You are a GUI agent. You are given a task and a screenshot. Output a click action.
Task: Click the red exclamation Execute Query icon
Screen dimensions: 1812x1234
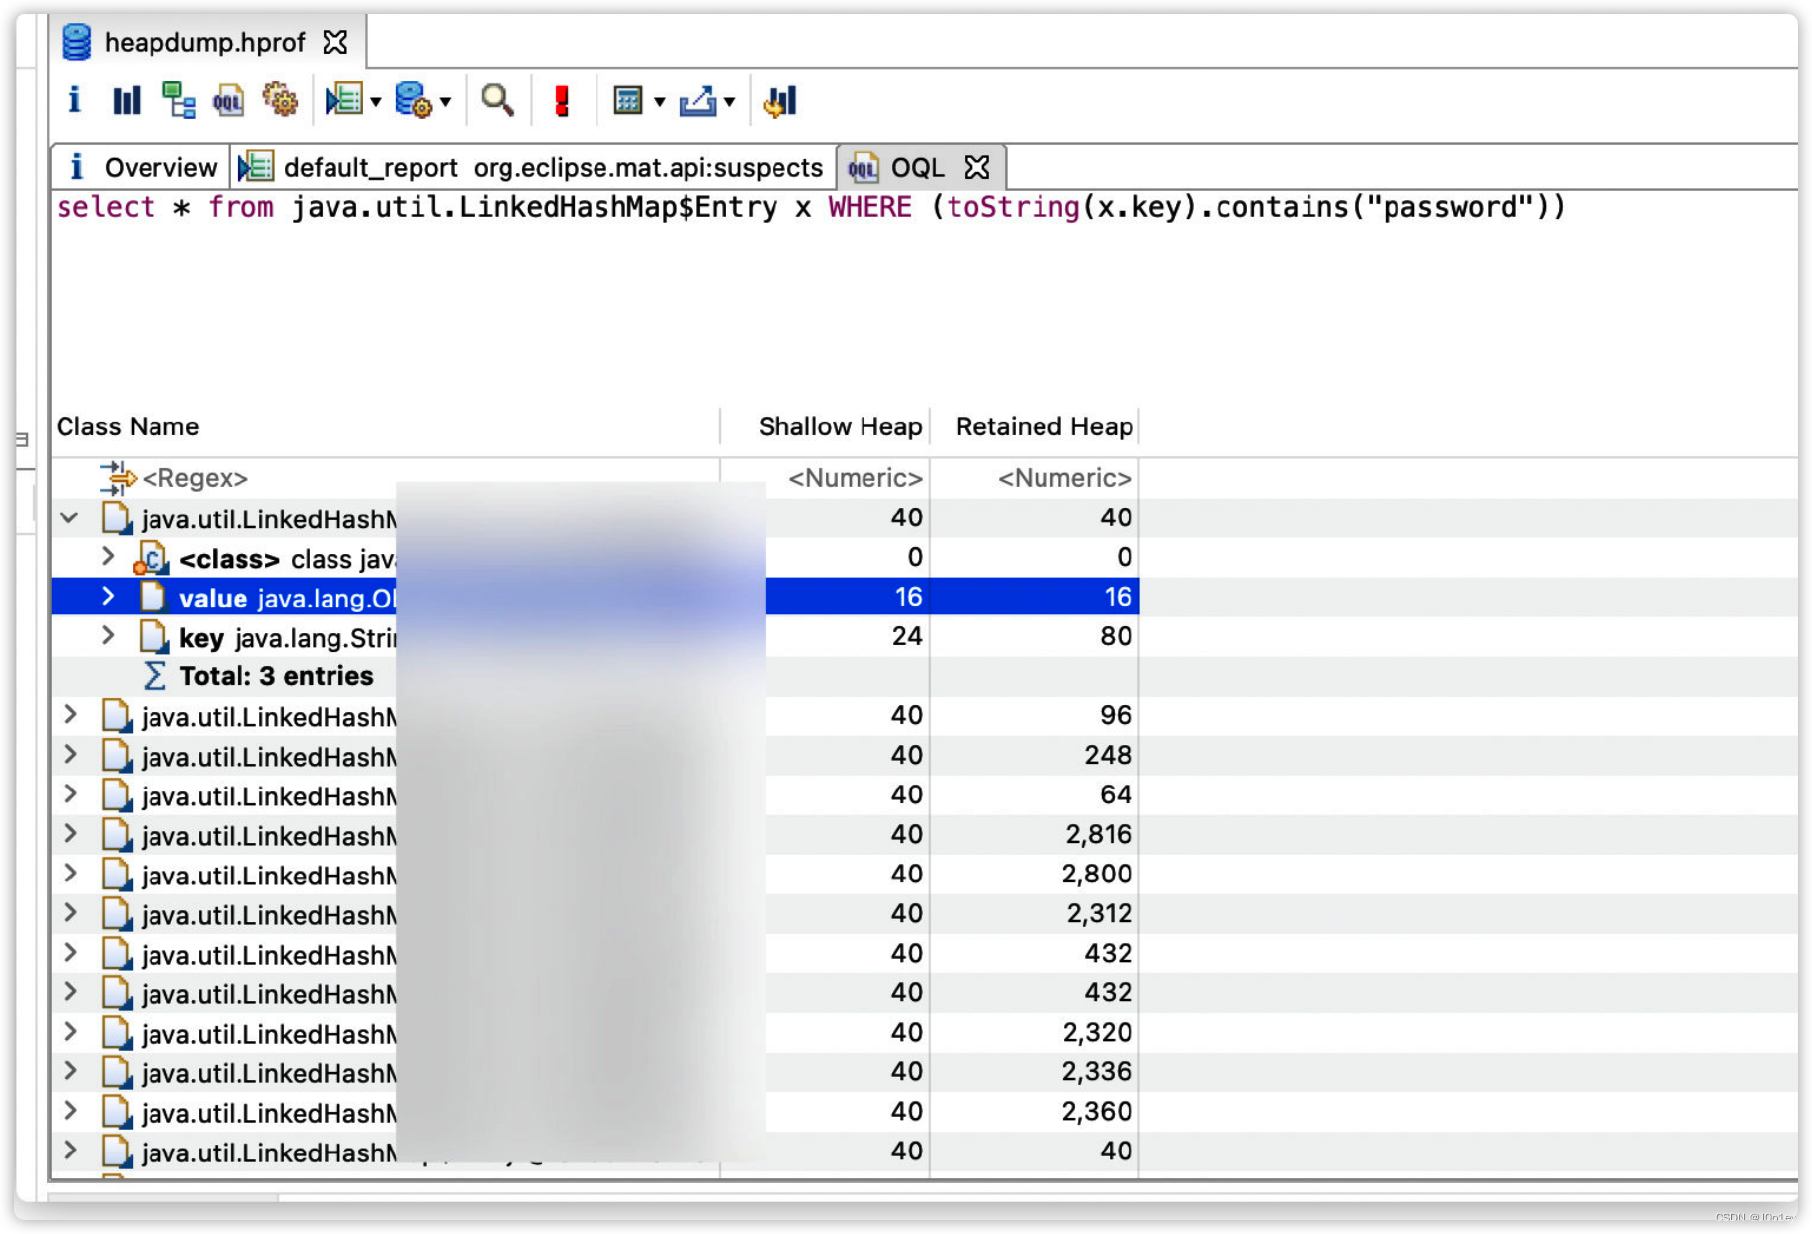click(x=562, y=100)
